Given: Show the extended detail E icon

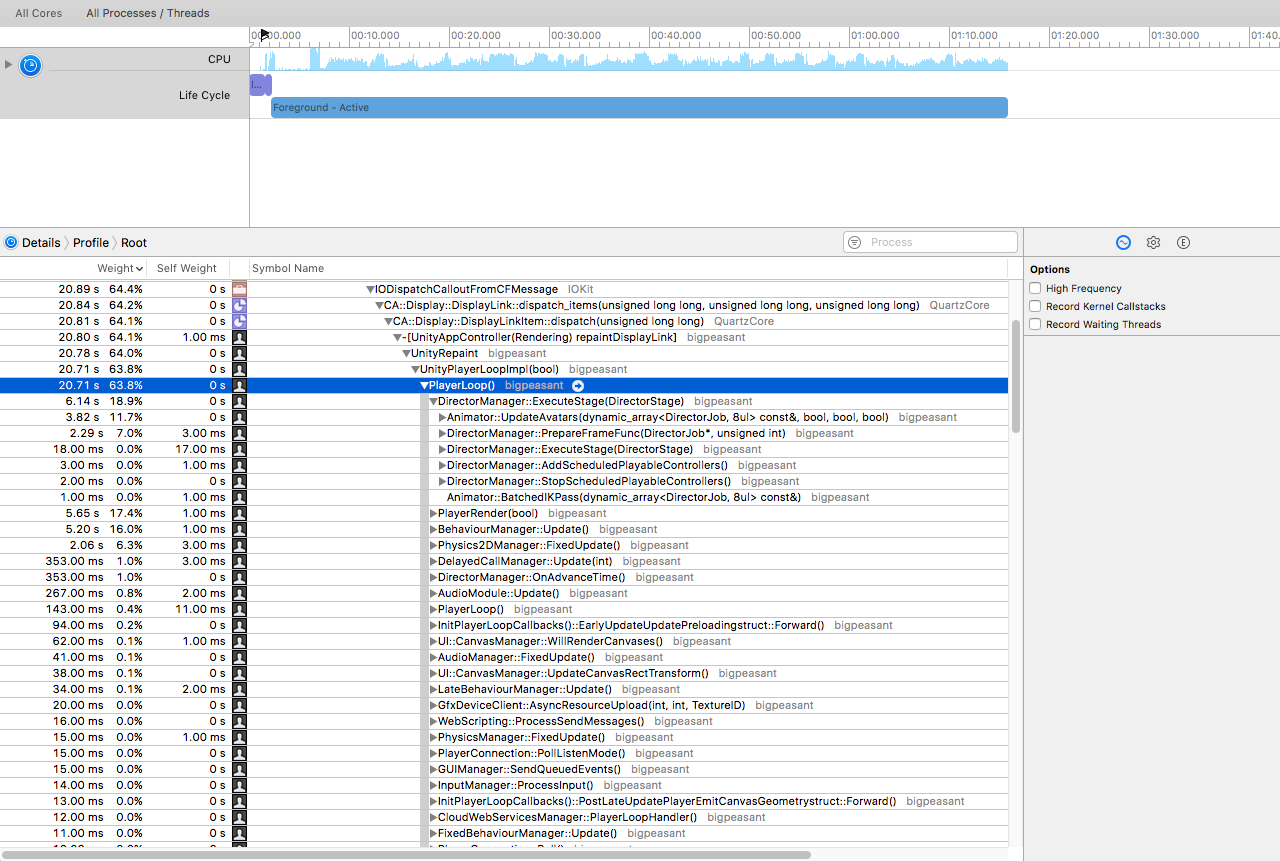Looking at the screenshot, I should coord(1183,242).
